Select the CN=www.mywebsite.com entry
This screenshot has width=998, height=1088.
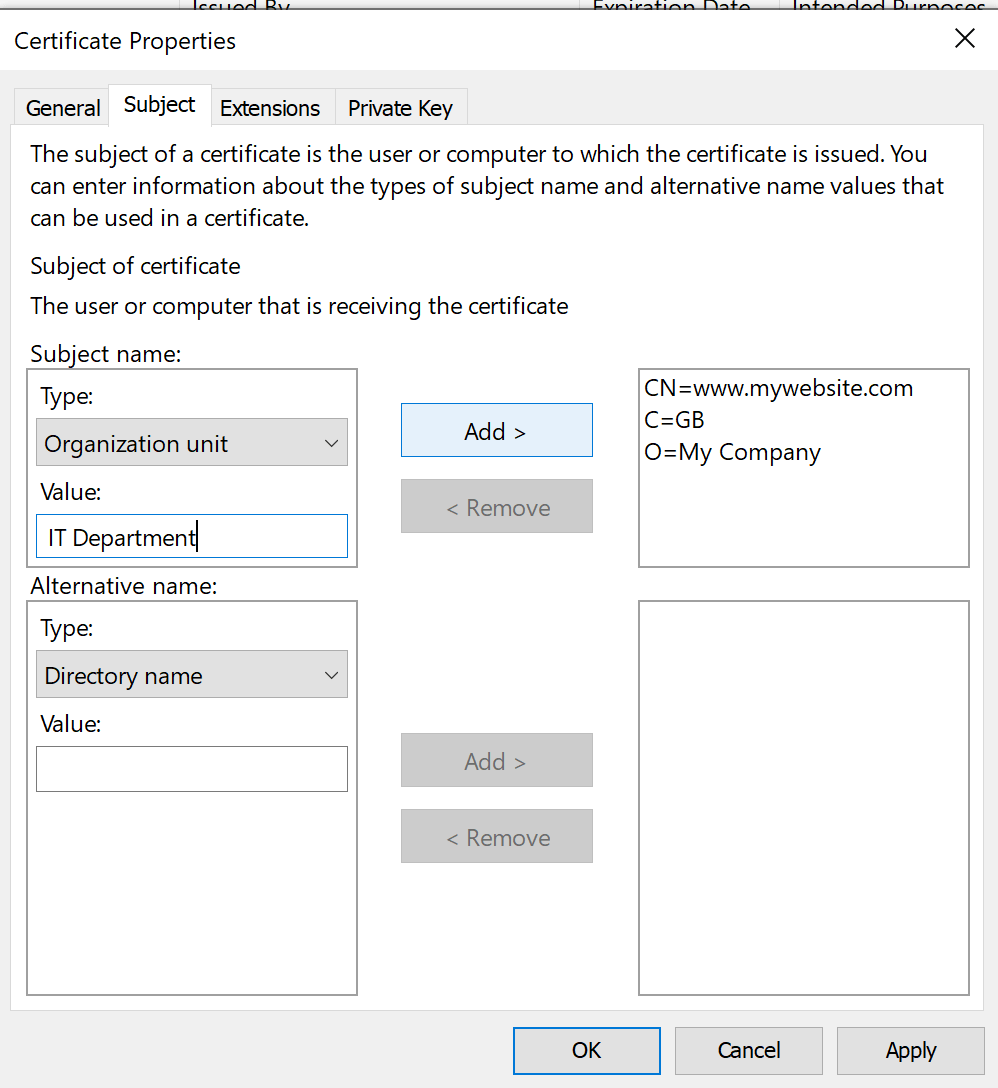coord(779,388)
